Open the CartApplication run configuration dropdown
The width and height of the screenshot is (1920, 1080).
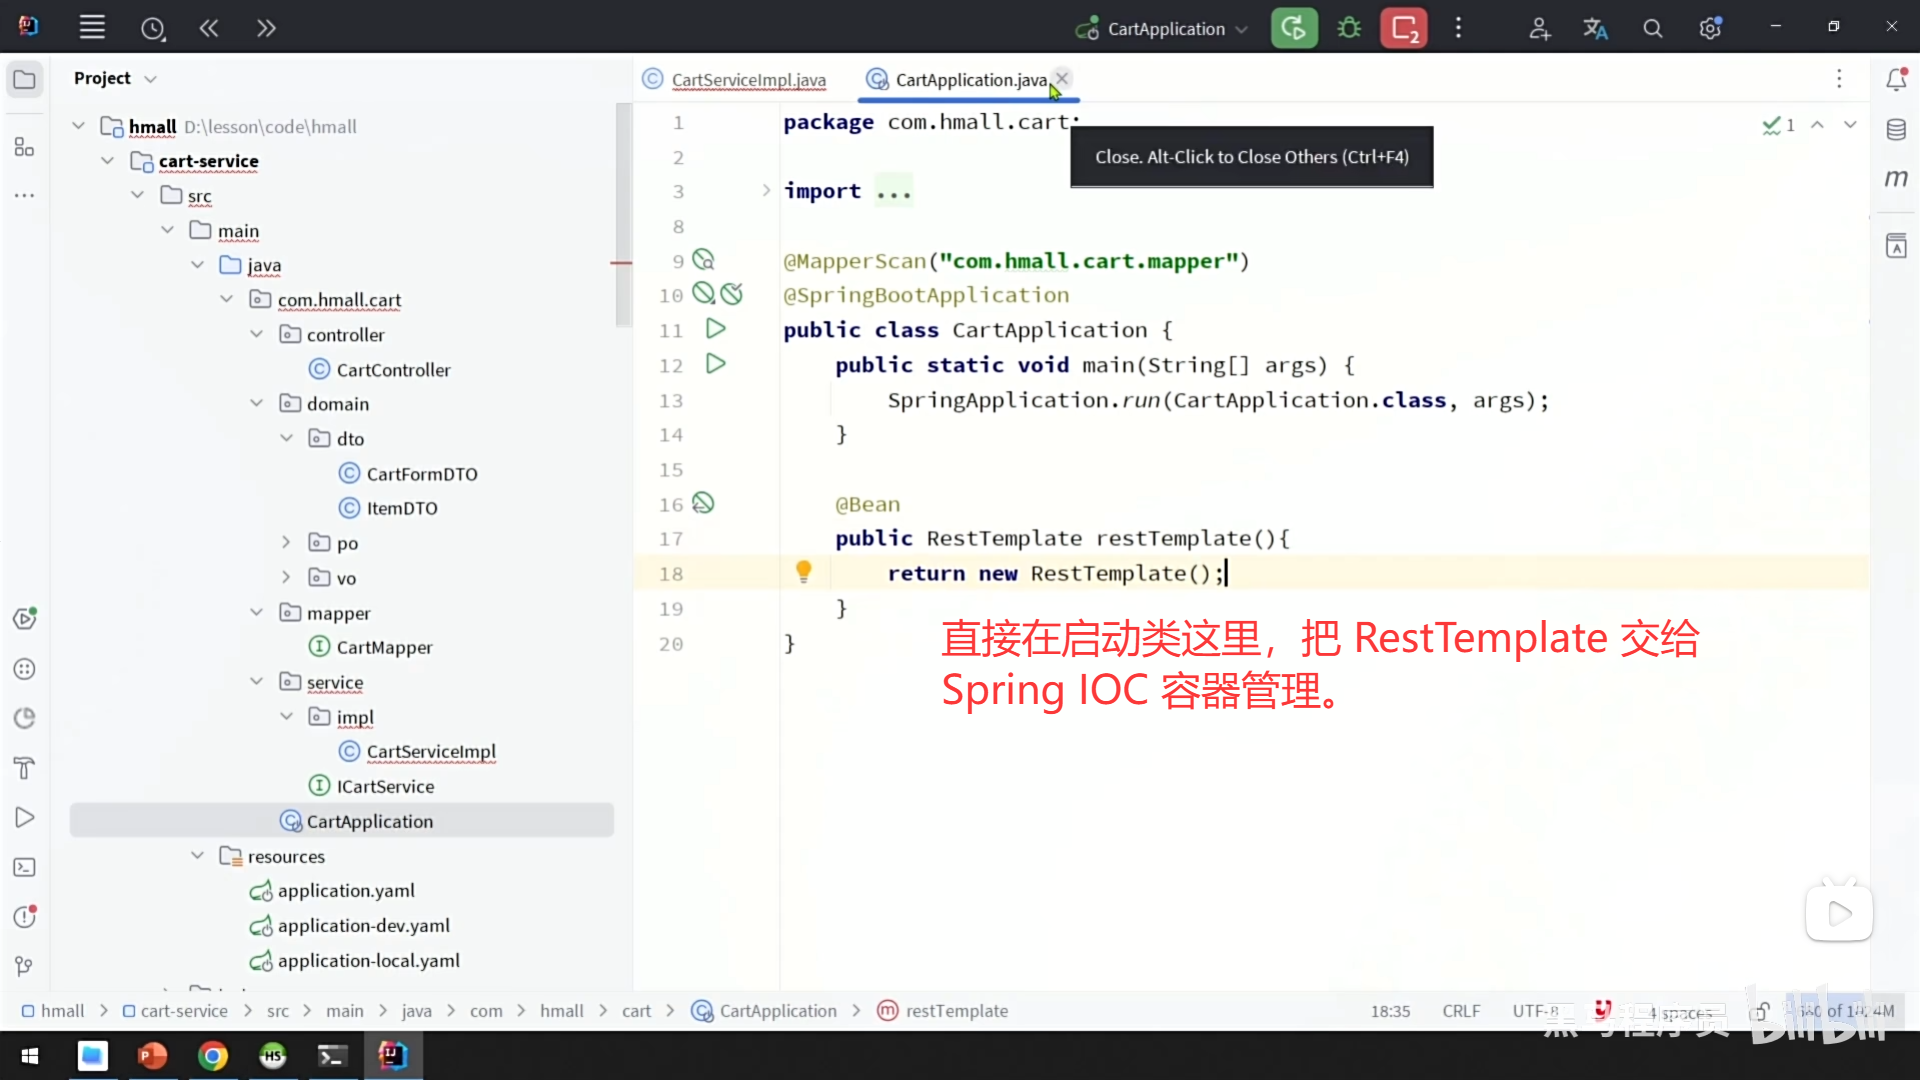point(1165,29)
